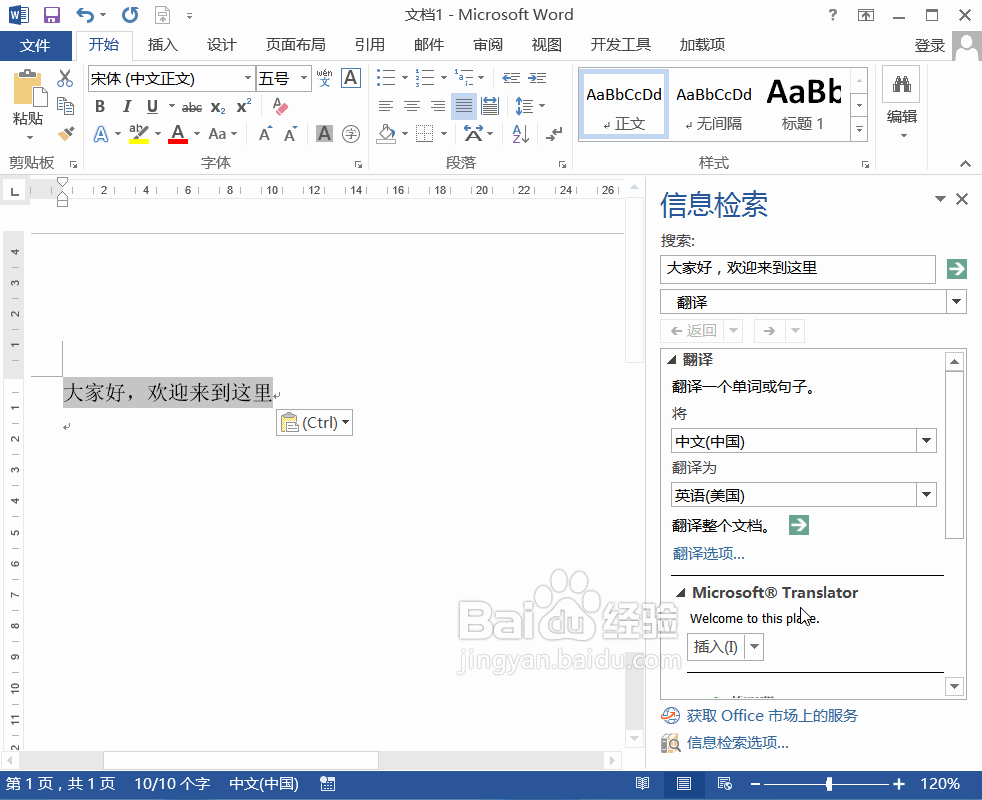The image size is (982, 800).
Task: Add character border A icon
Action: pos(351,78)
